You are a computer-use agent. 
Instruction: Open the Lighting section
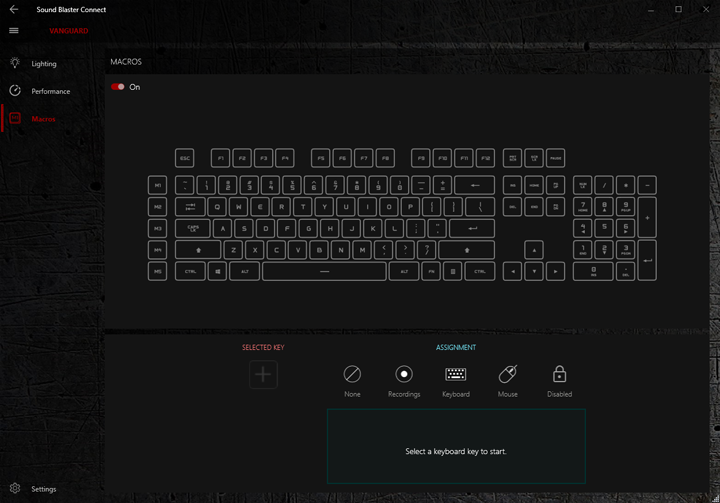(x=43, y=64)
